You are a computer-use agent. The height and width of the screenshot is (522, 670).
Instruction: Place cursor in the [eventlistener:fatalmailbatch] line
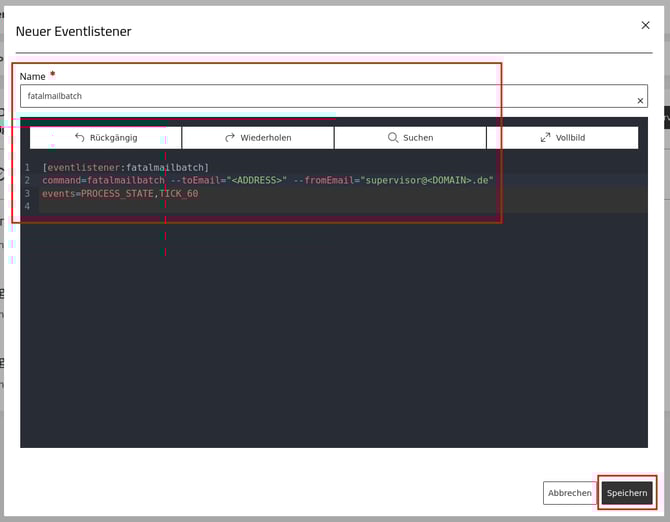pyautogui.click(x=125, y=167)
